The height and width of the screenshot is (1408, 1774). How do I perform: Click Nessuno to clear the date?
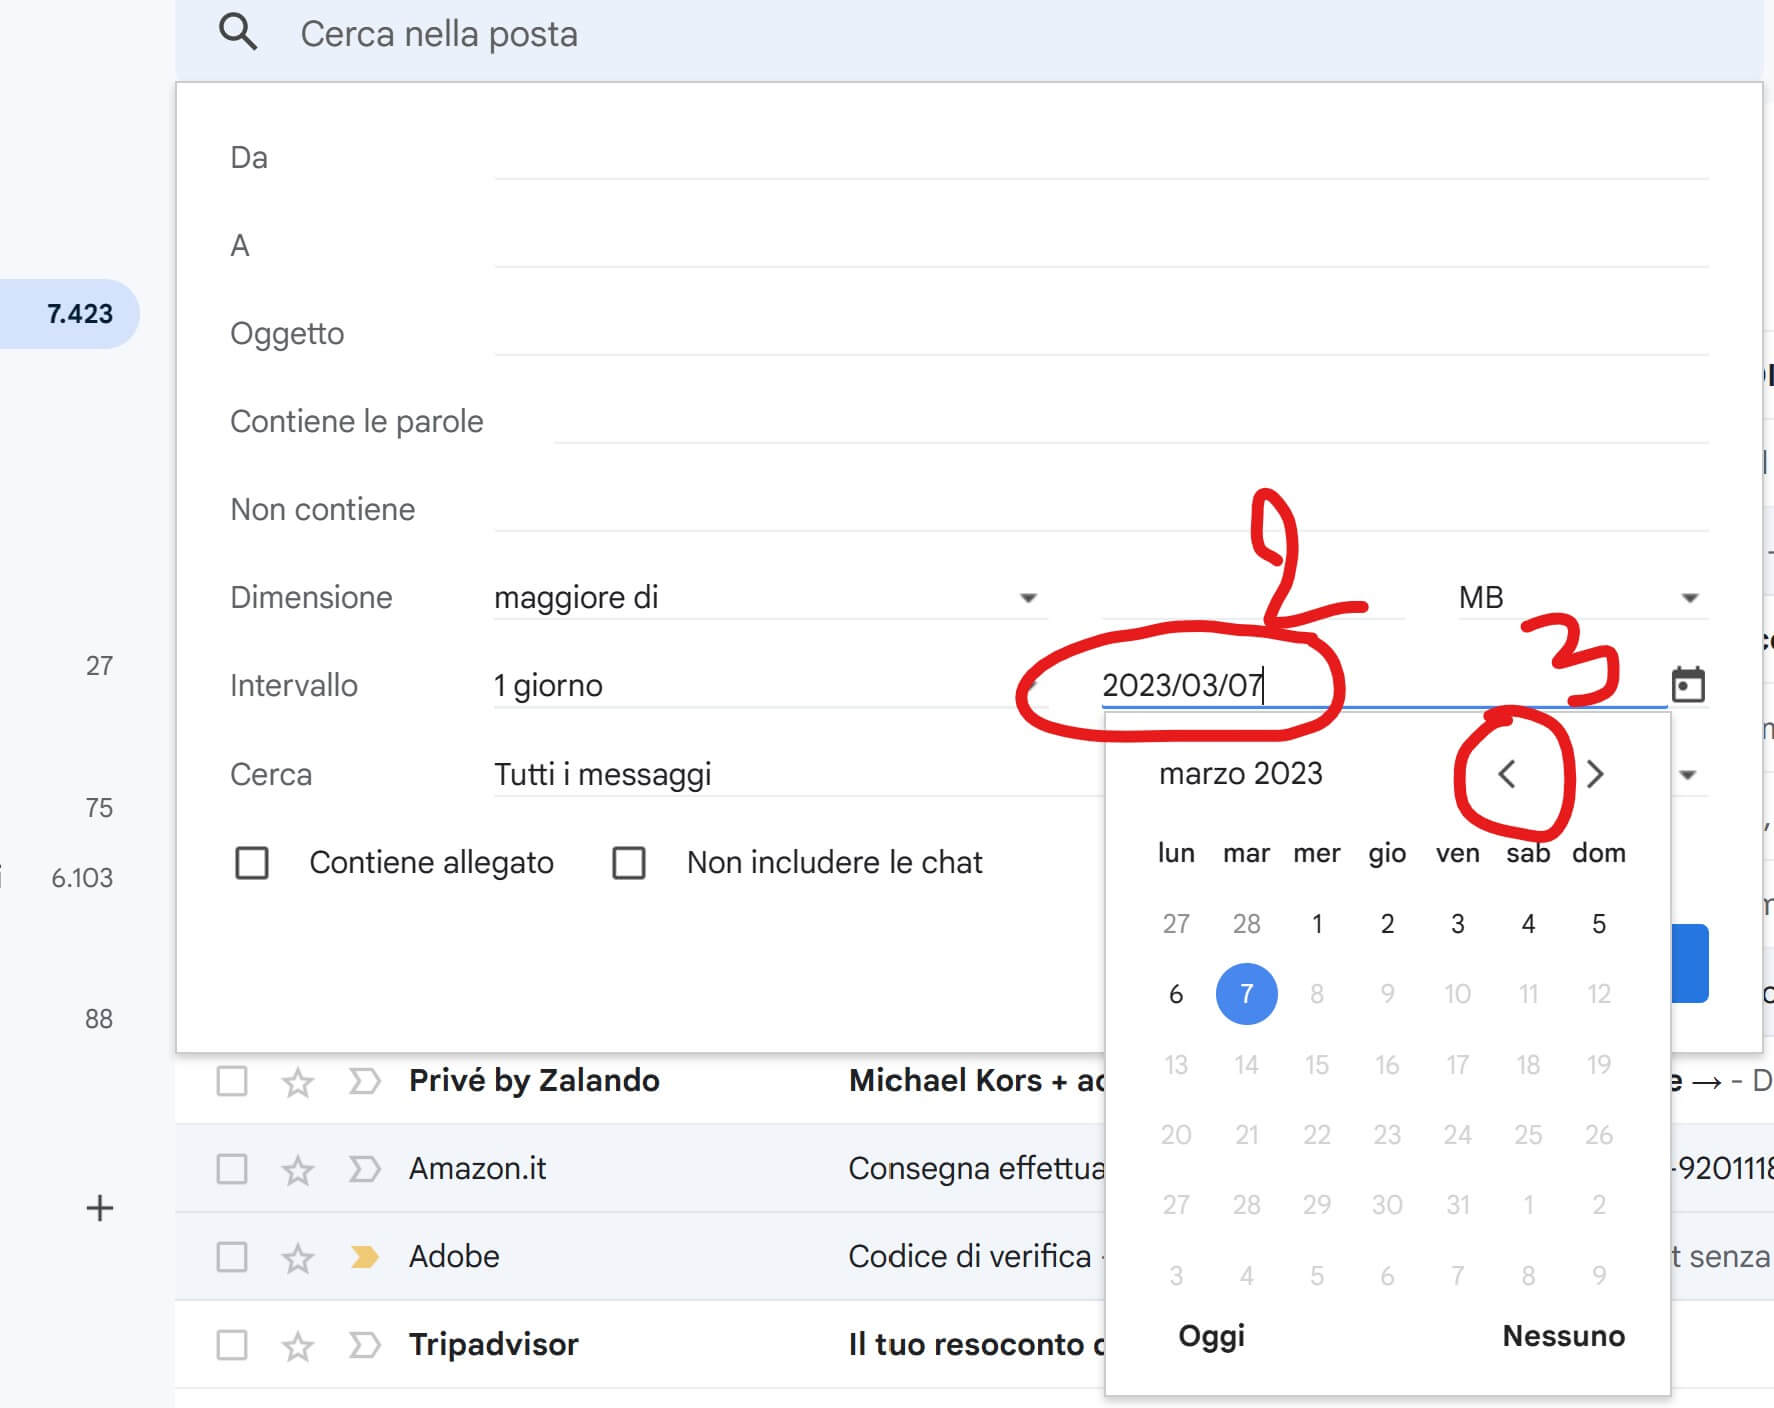coord(1563,1336)
